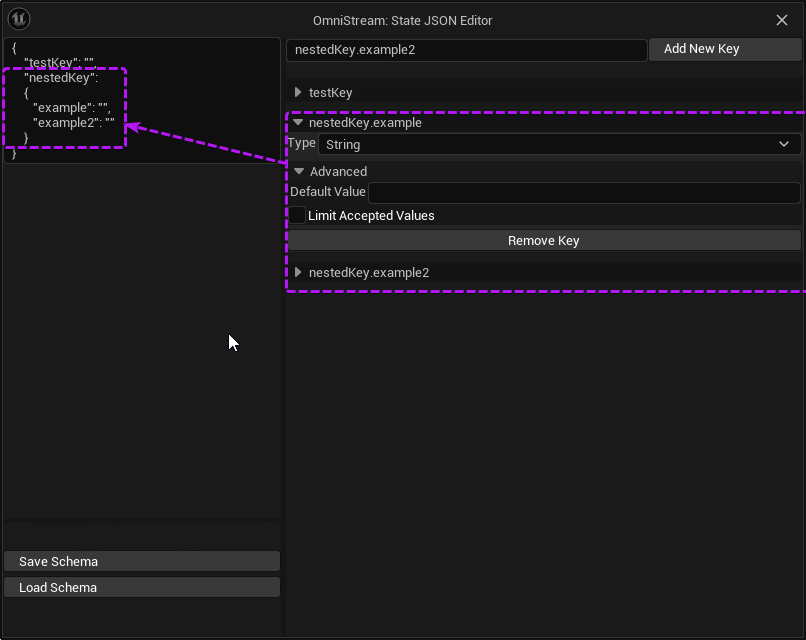This screenshot has height=640, width=806.
Task: Save the current schema
Action: [141, 561]
